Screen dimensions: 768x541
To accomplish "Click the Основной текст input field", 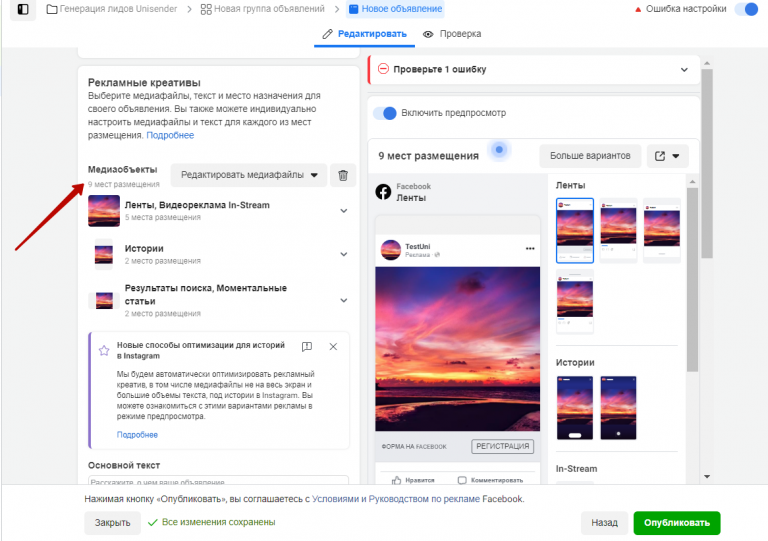I will click(218, 480).
